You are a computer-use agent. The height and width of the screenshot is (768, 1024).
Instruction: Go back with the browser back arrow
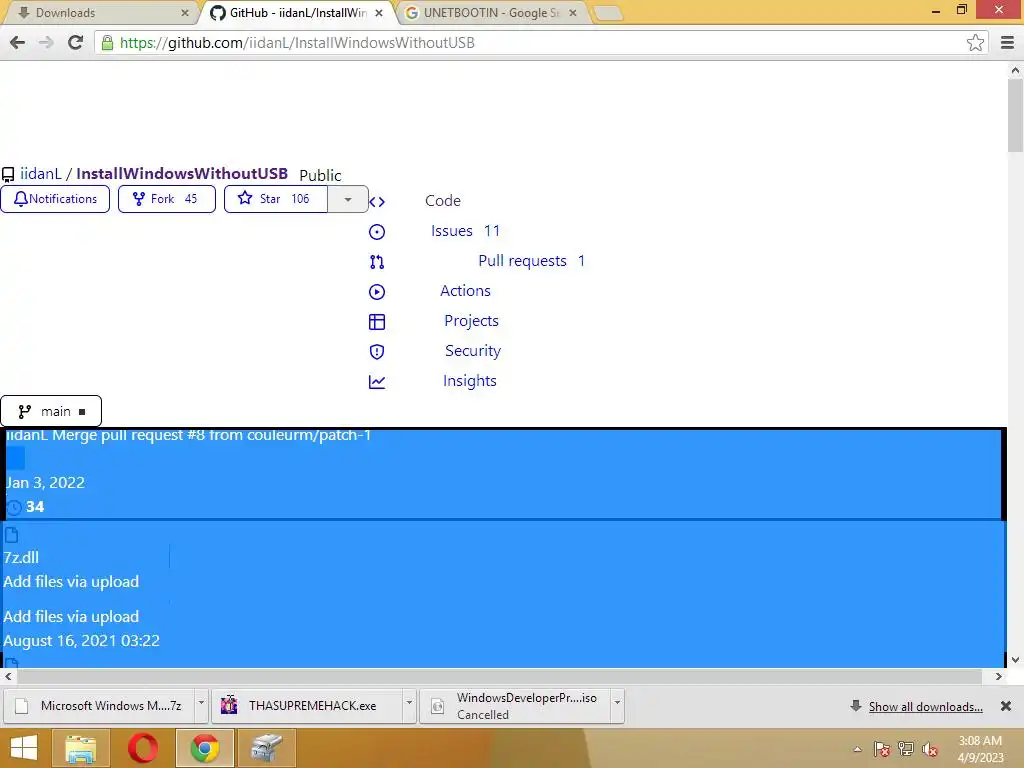(x=18, y=42)
